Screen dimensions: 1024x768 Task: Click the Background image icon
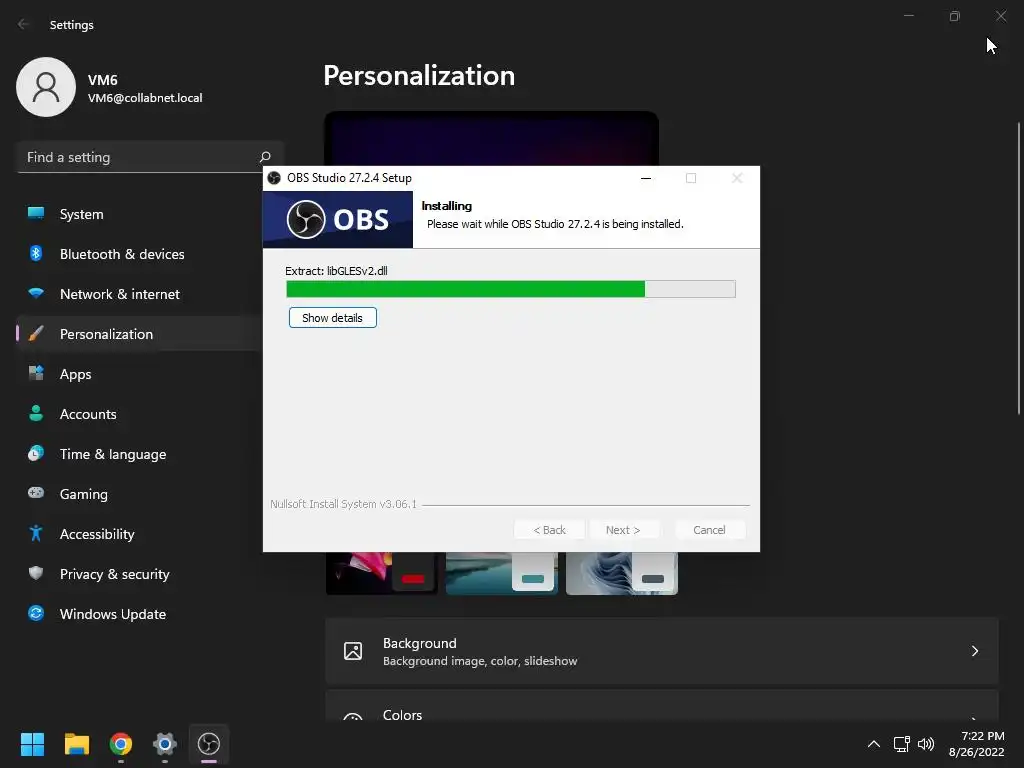[353, 651]
